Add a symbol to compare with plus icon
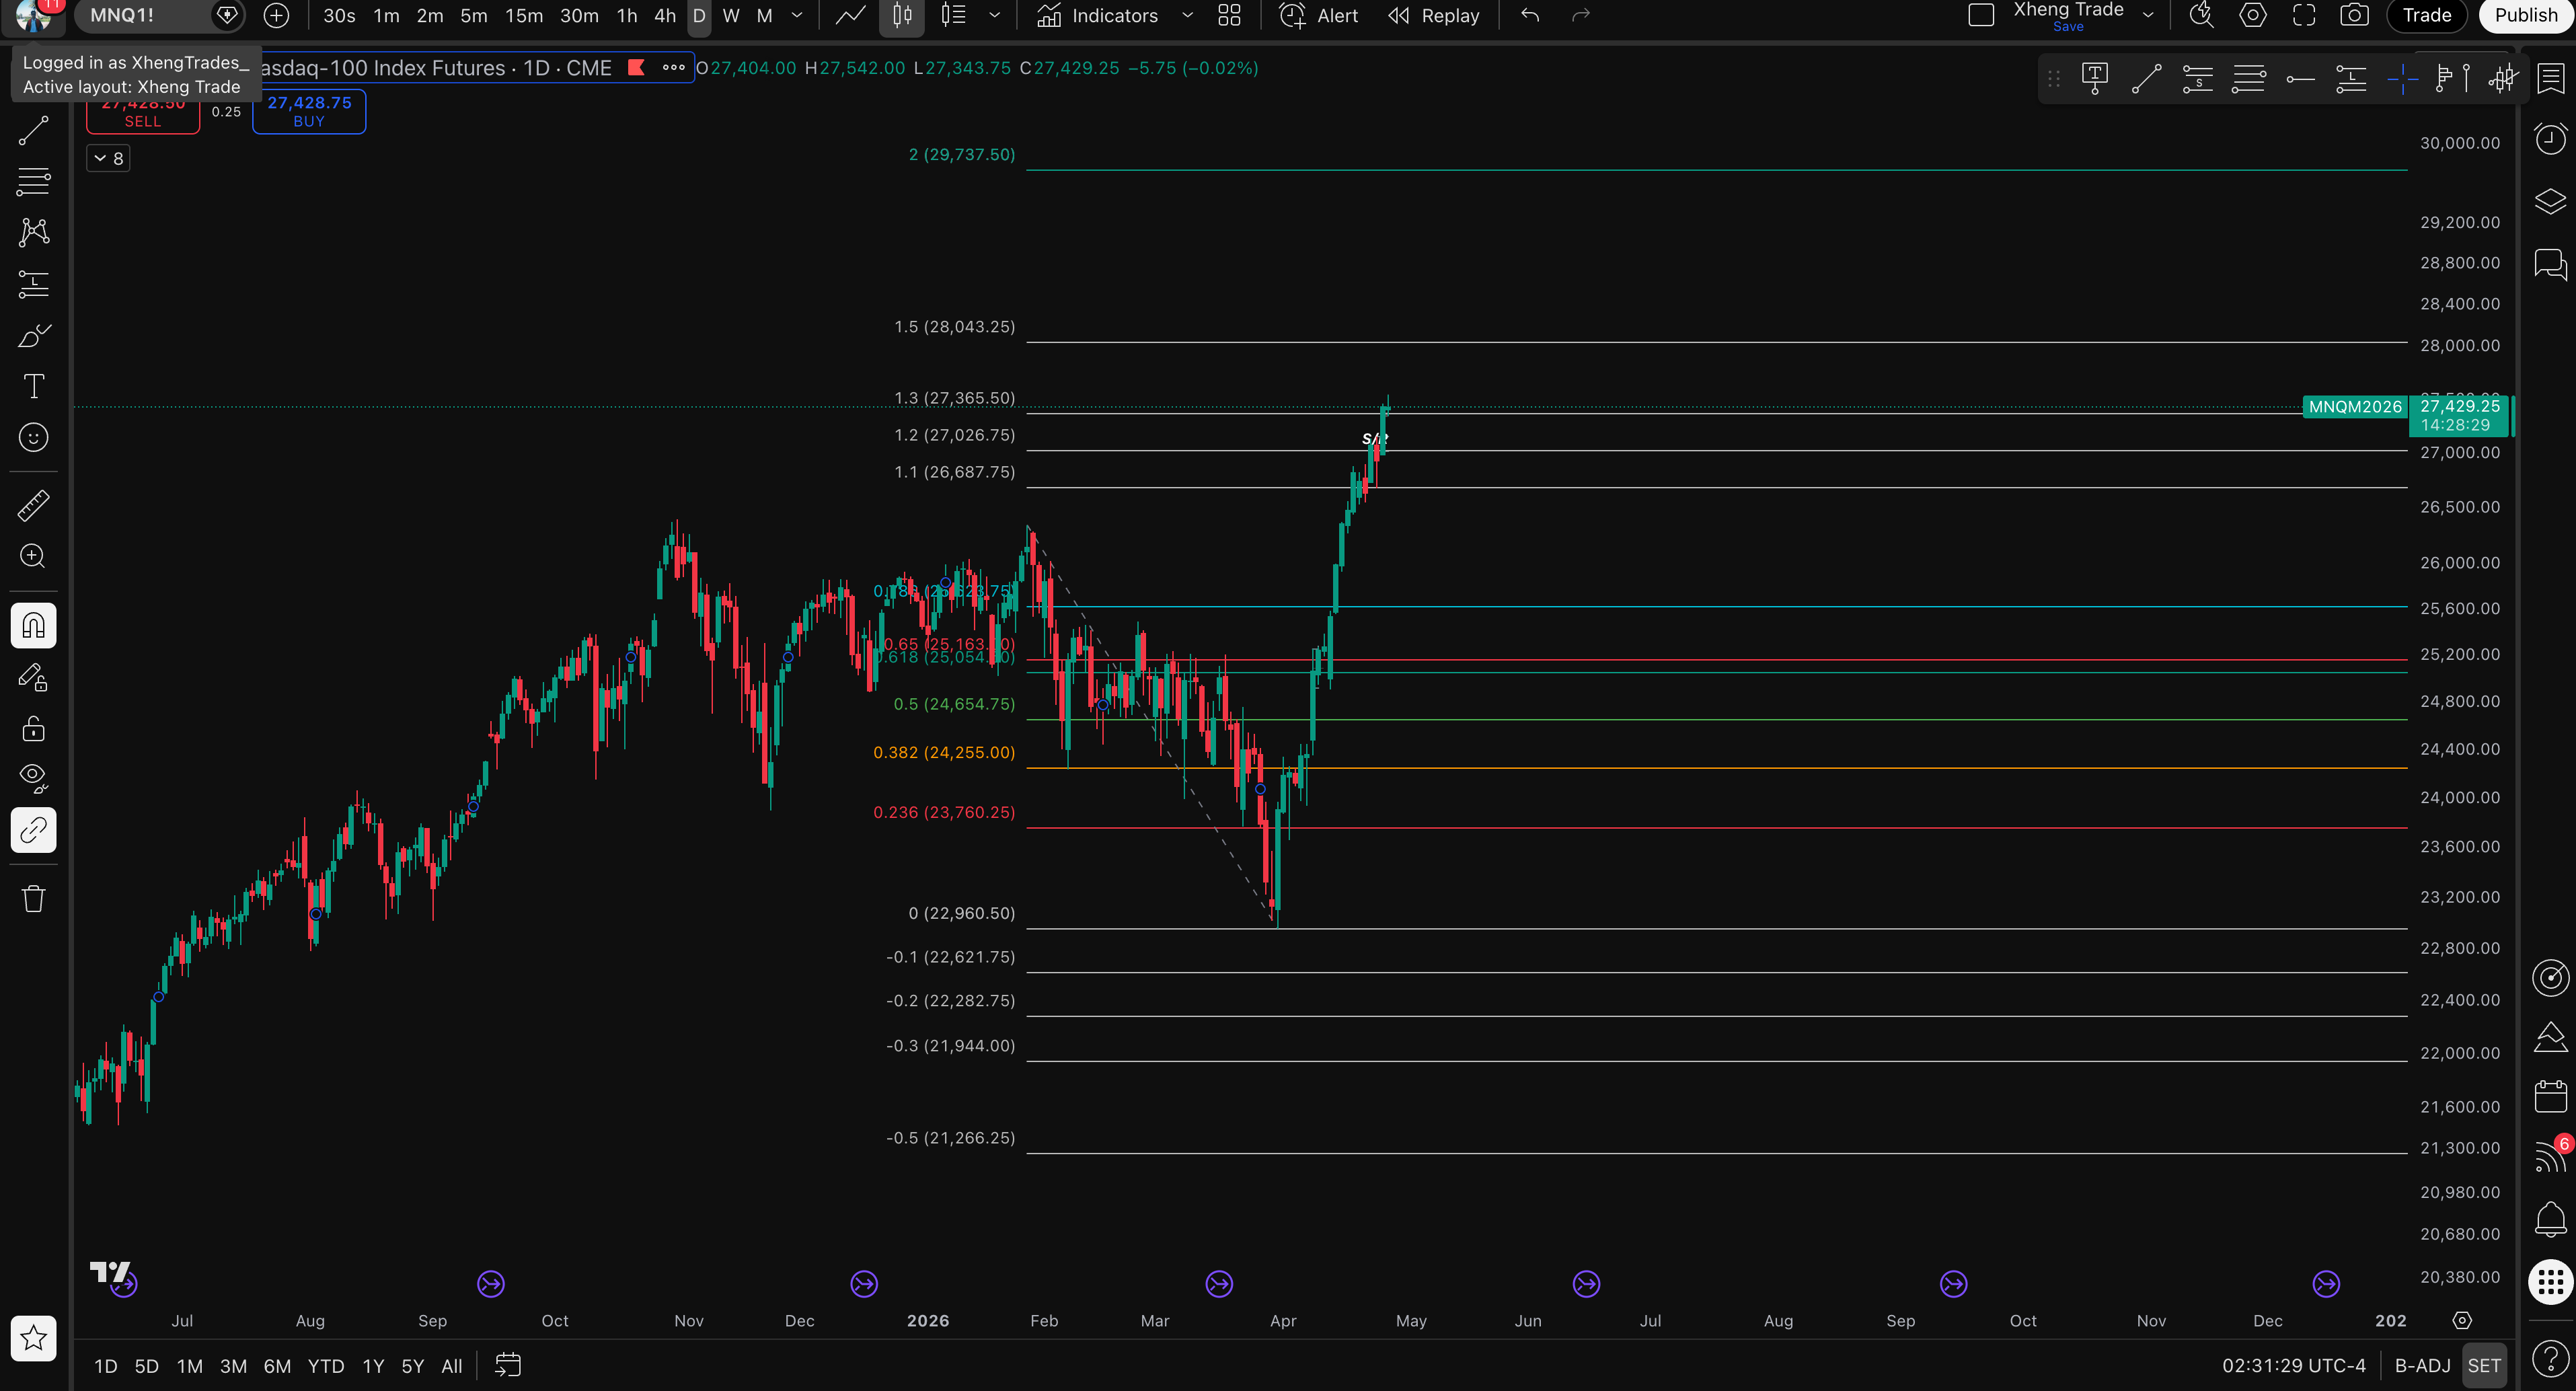This screenshot has height=1391, width=2576. coord(276,15)
